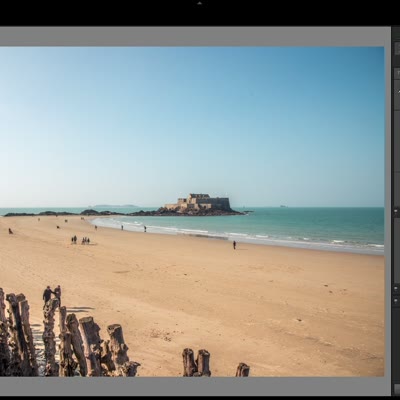Click the gray canvas margin below the photo

point(193,386)
